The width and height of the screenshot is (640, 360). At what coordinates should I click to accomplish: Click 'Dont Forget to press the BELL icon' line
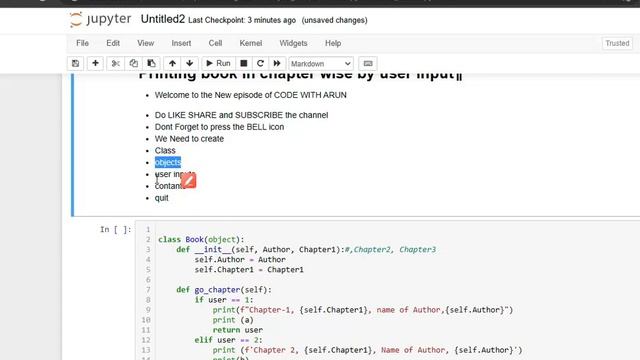219,127
